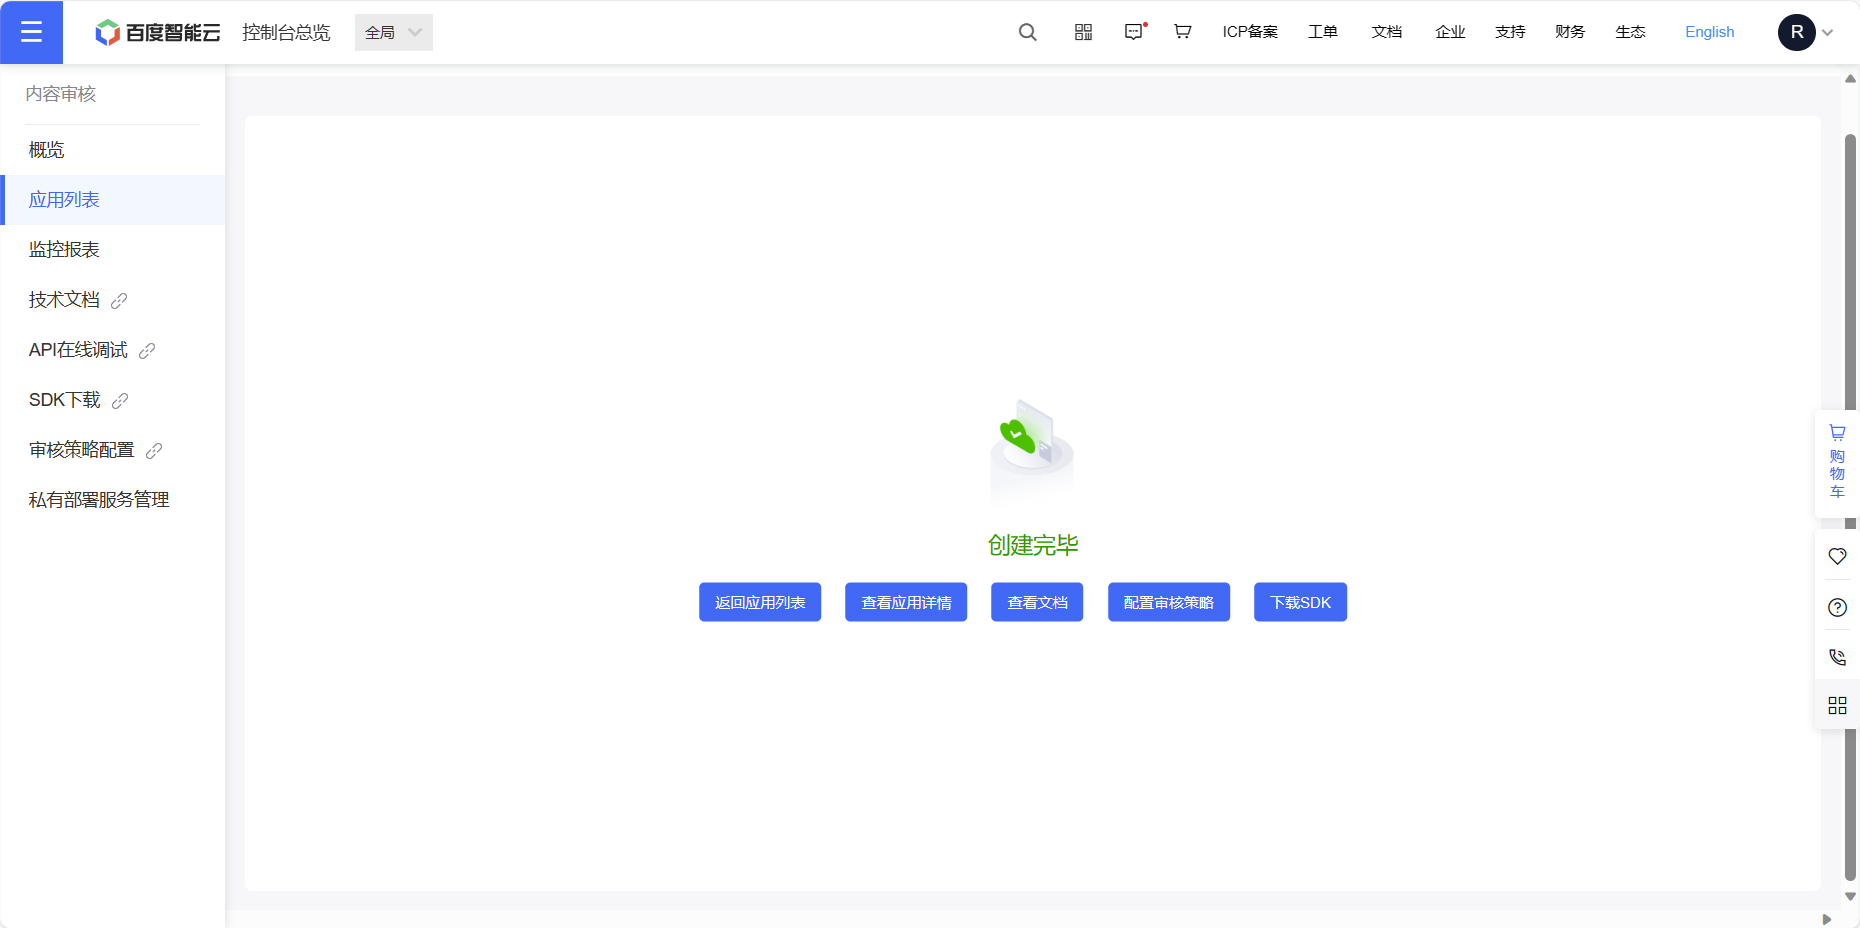This screenshot has height=928, width=1860.
Task: Click link icon beside 审核策略配置
Action: [154, 450]
